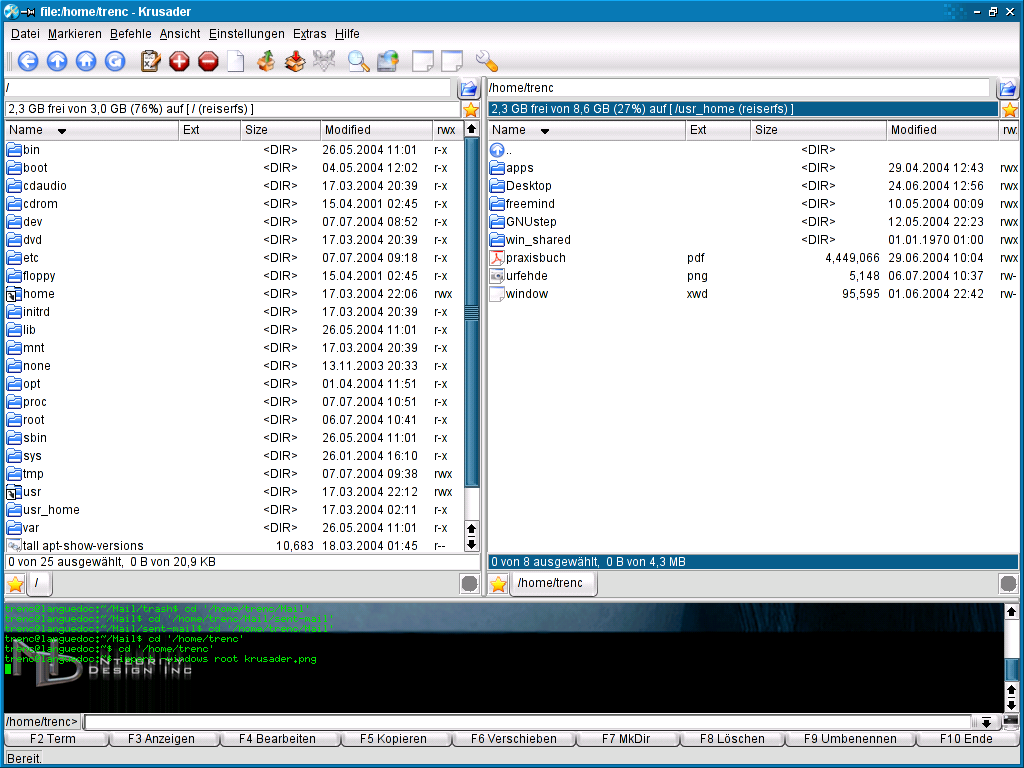Click the terminal scroll-up arrow
Viewport: 1024px width, 768px height.
coord(1011,612)
